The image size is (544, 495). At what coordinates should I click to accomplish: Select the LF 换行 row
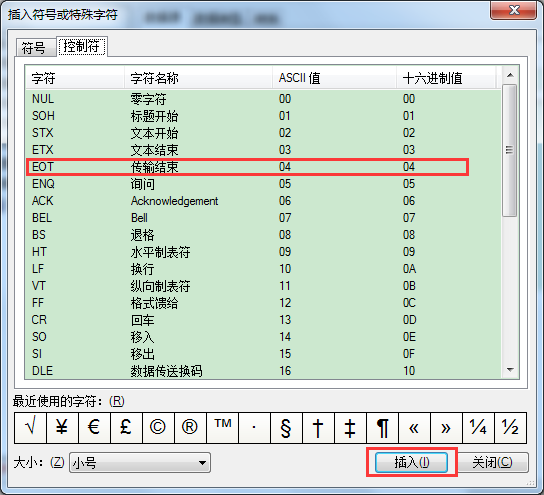264,269
